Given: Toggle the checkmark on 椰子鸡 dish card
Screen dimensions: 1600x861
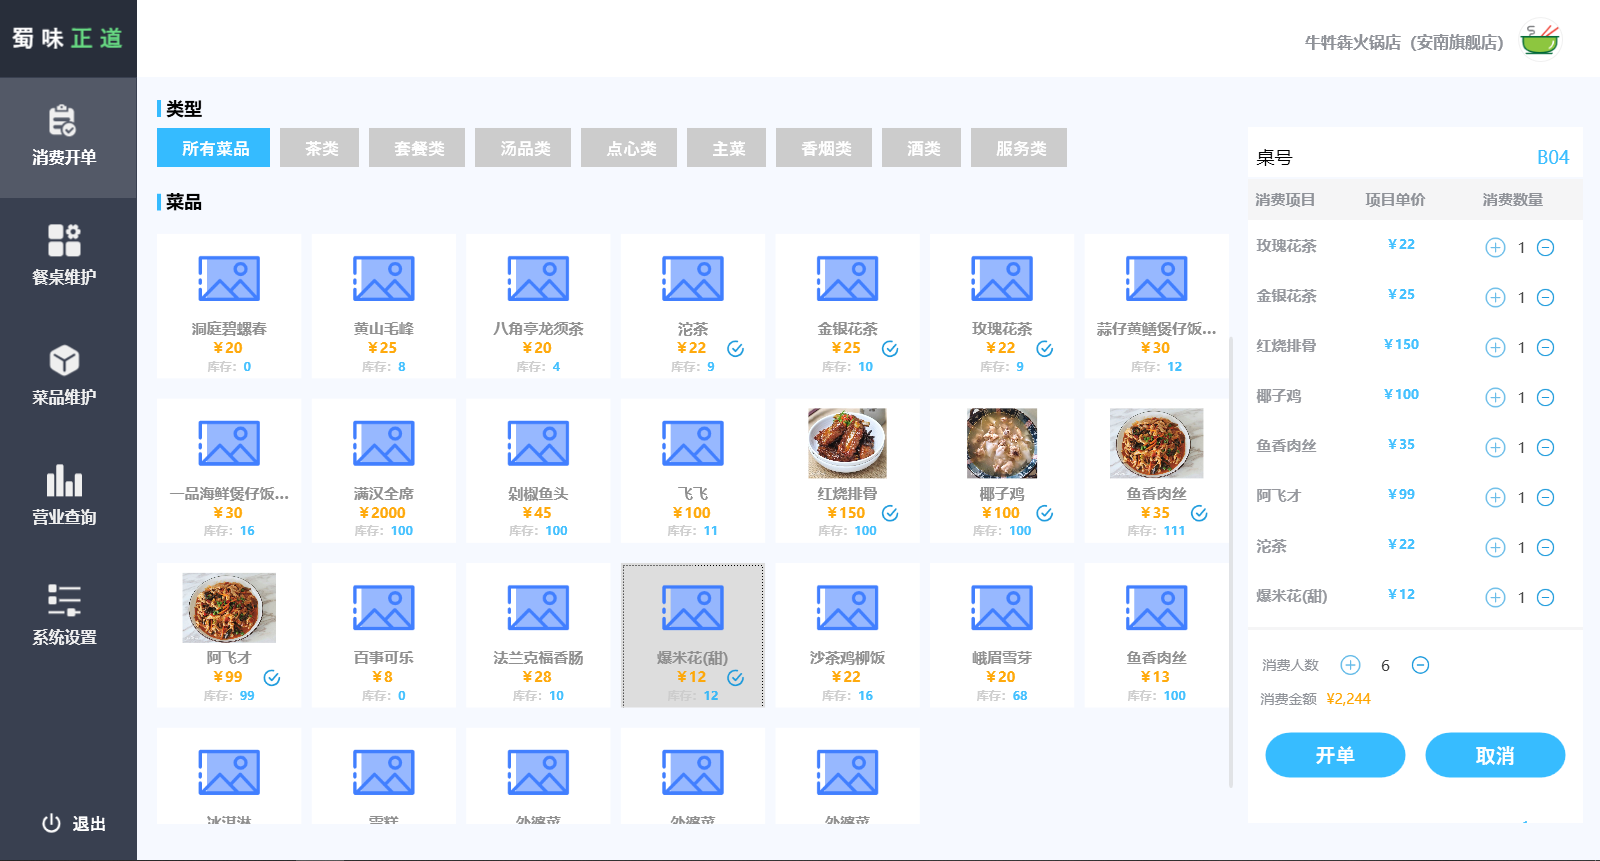Looking at the screenshot, I should 1044,513.
